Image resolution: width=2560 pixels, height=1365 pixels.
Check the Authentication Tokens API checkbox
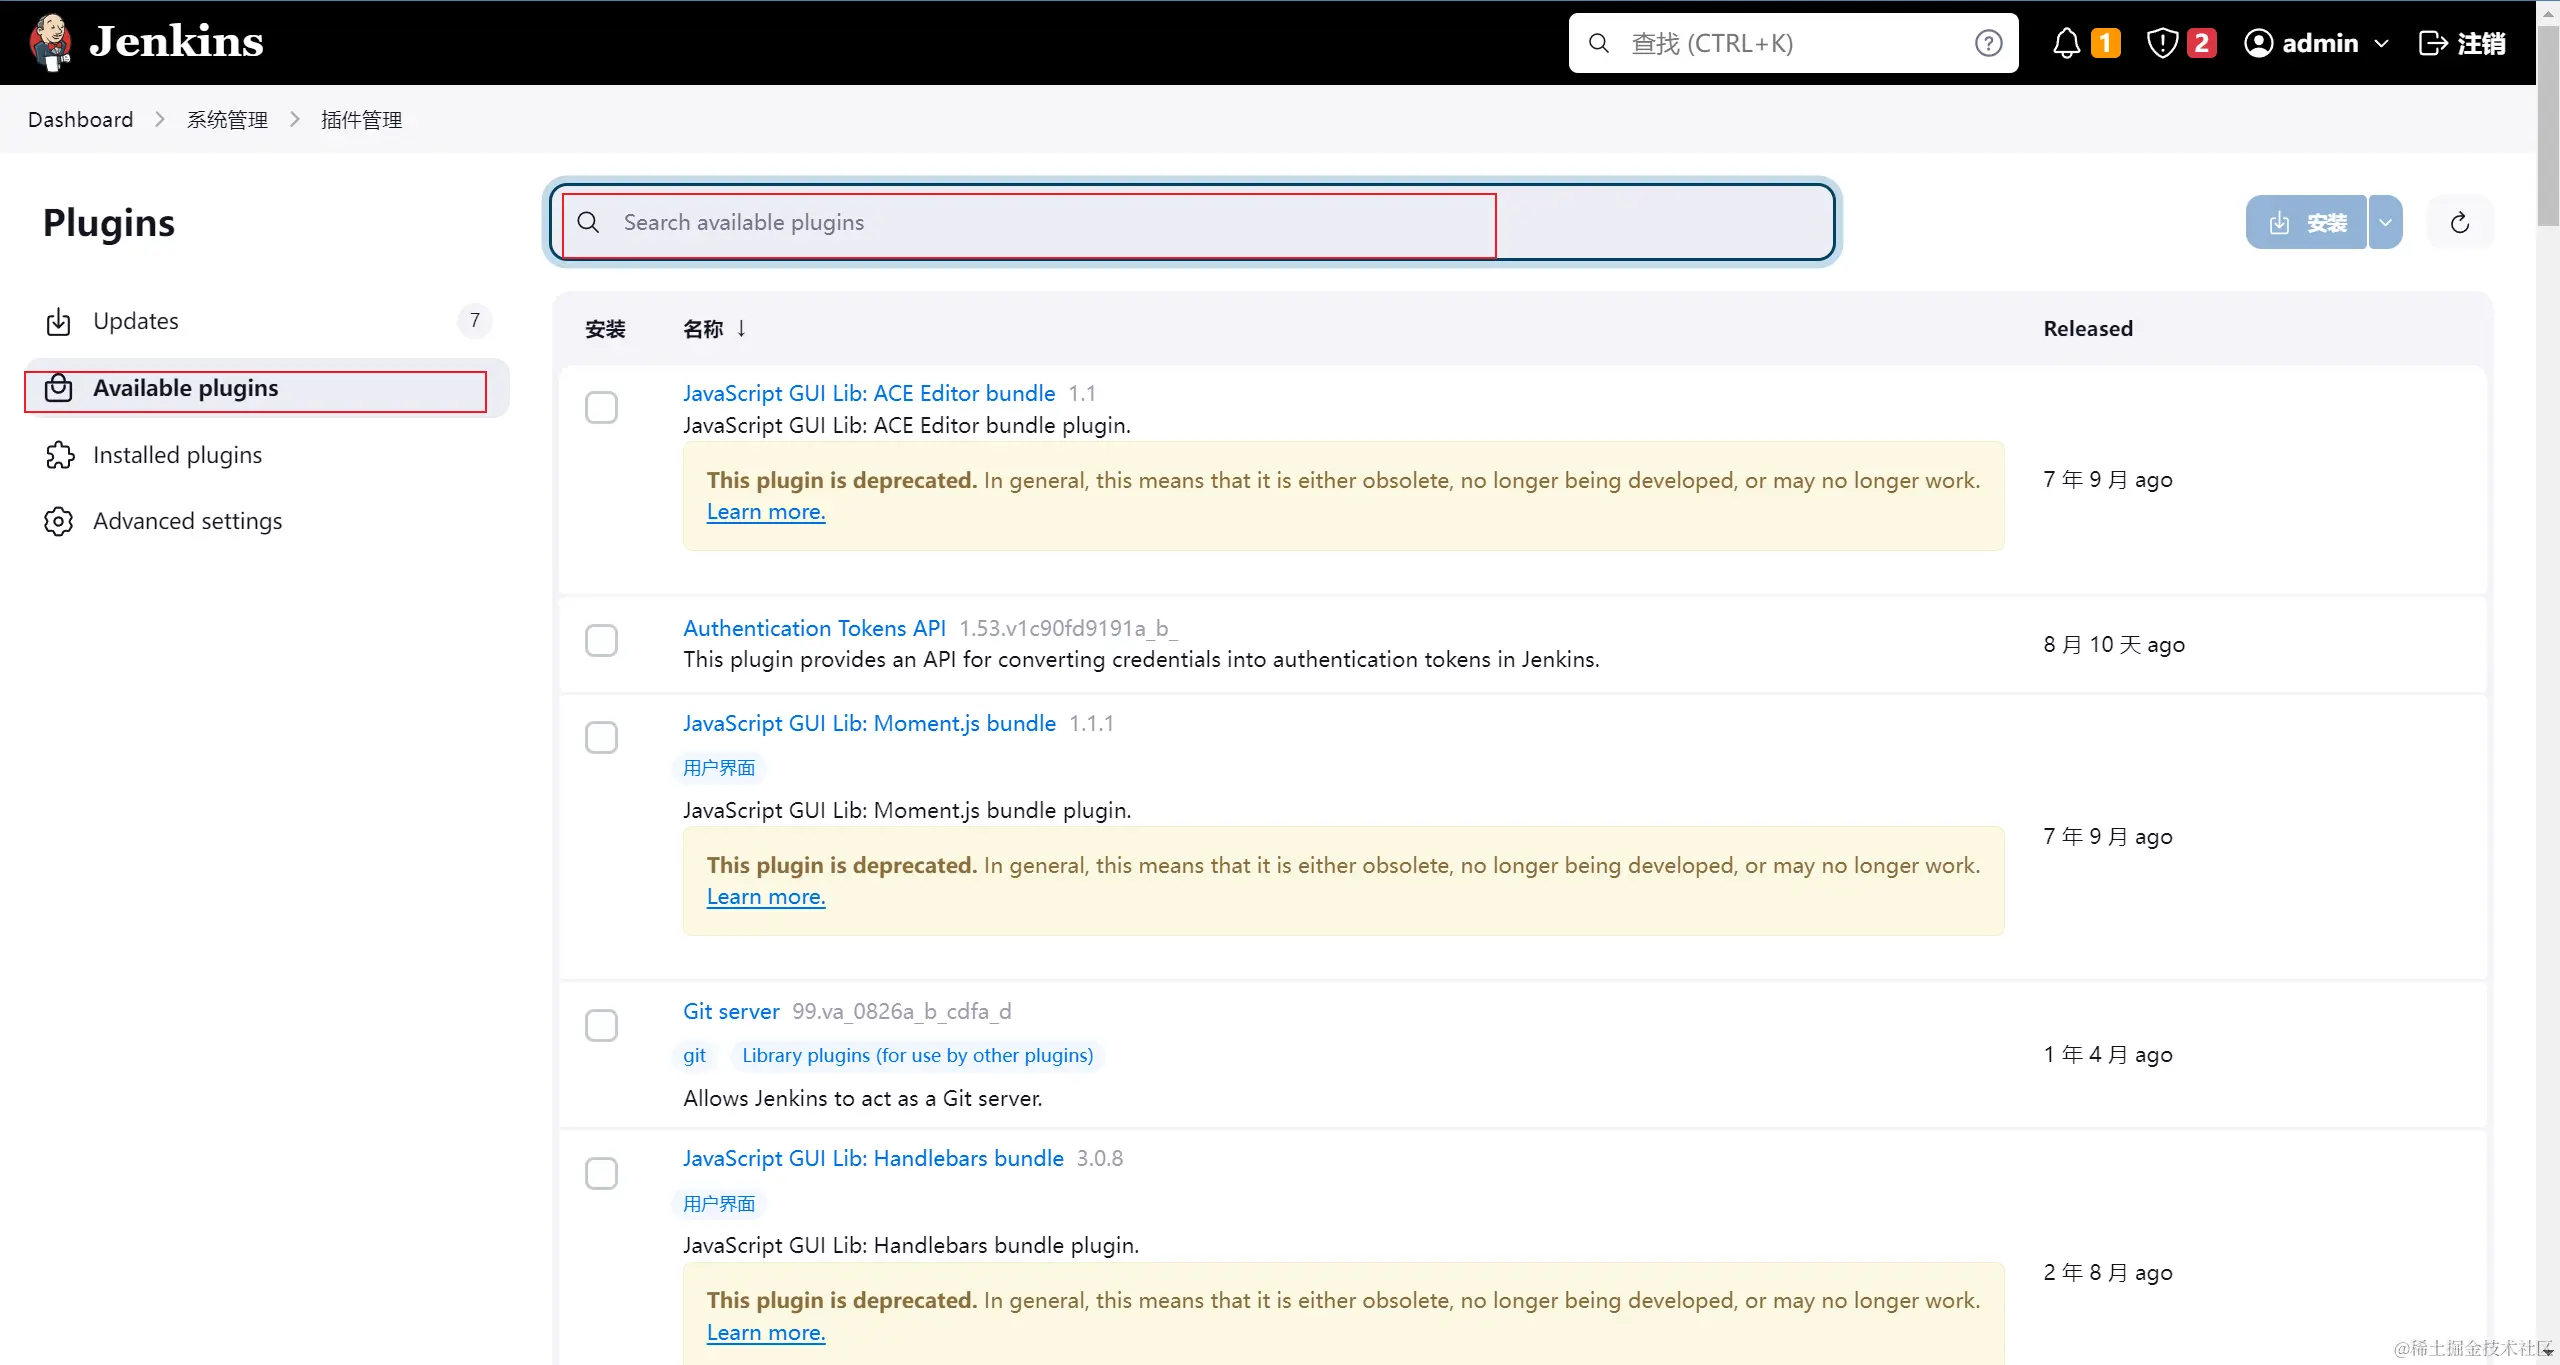point(601,641)
